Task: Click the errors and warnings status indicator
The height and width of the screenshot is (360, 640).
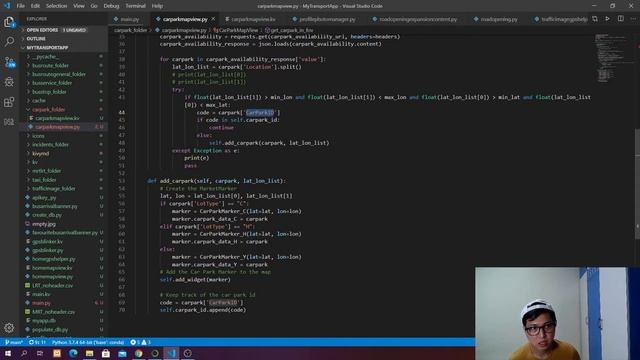Action: 140,342
